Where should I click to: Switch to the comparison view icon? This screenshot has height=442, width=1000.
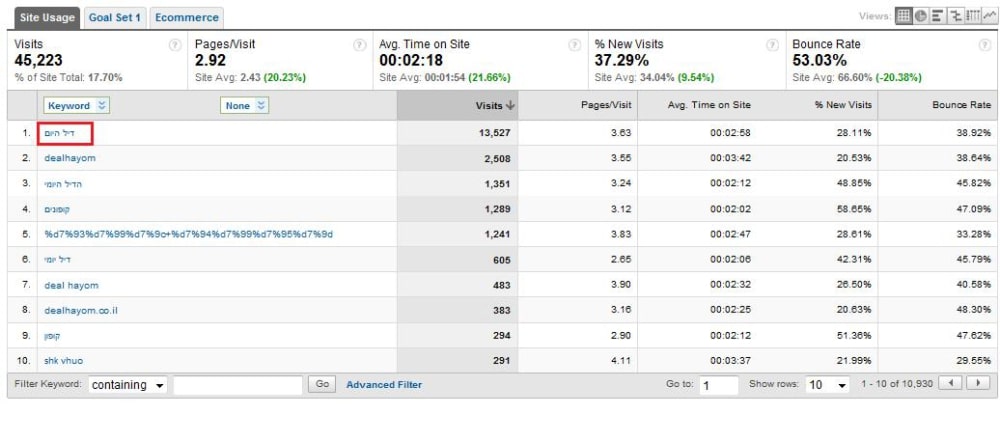955,17
